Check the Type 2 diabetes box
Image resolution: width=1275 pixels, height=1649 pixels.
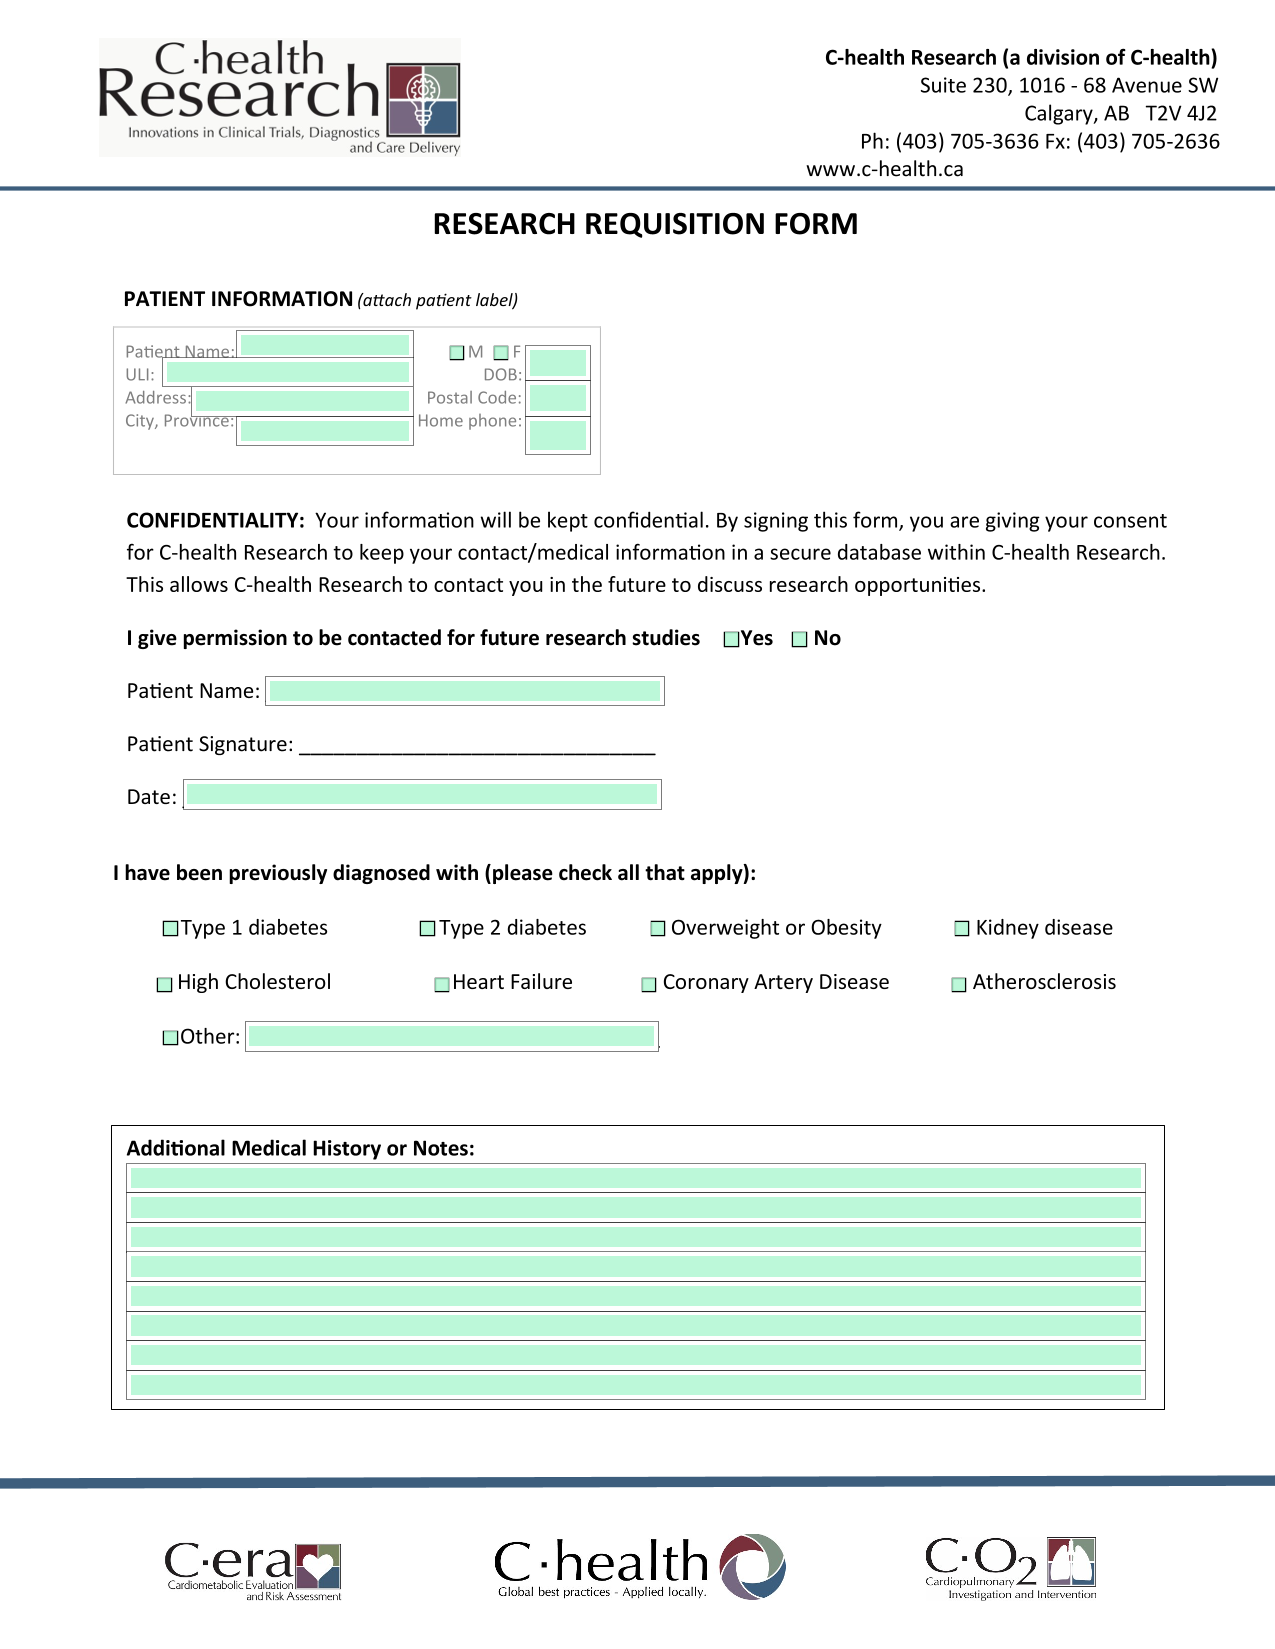[427, 929]
